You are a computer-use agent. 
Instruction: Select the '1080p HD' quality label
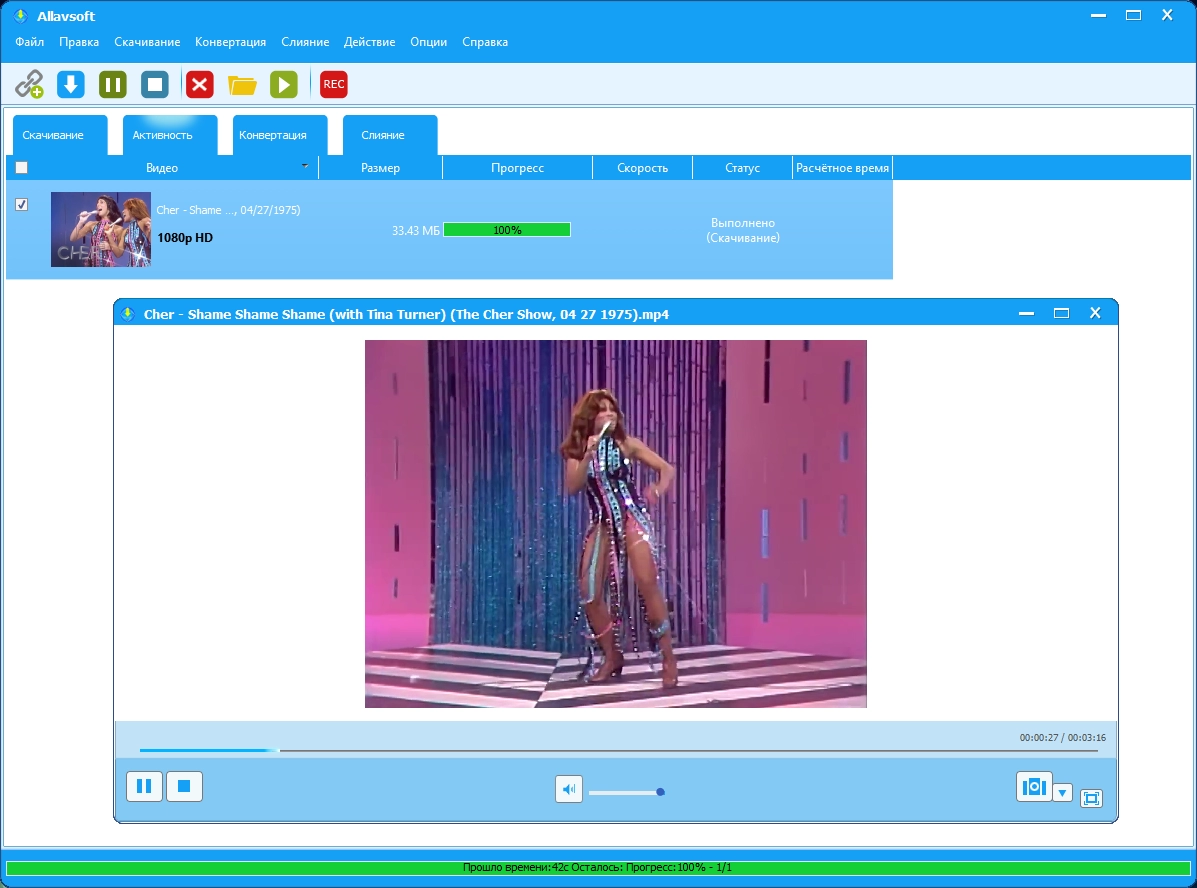(x=185, y=237)
